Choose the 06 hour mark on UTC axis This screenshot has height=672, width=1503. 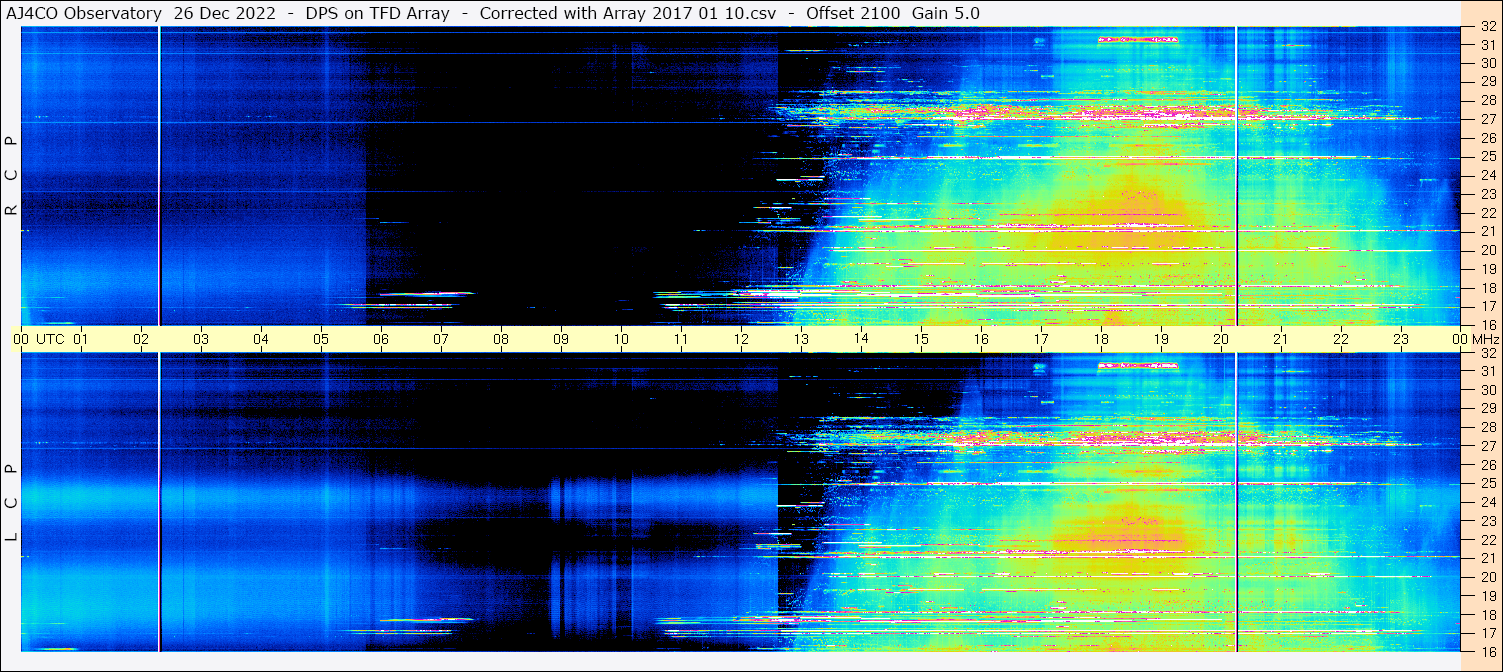[x=381, y=339]
